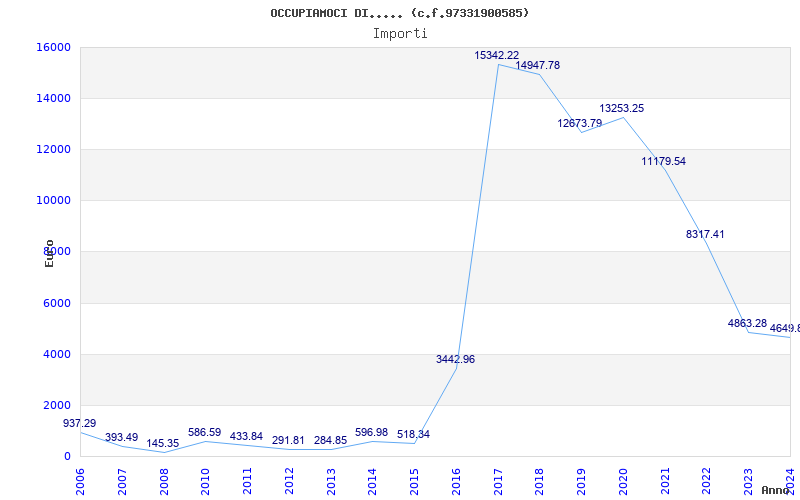Click the 518.34 data label
This screenshot has width=800, height=500.
(x=413, y=434)
